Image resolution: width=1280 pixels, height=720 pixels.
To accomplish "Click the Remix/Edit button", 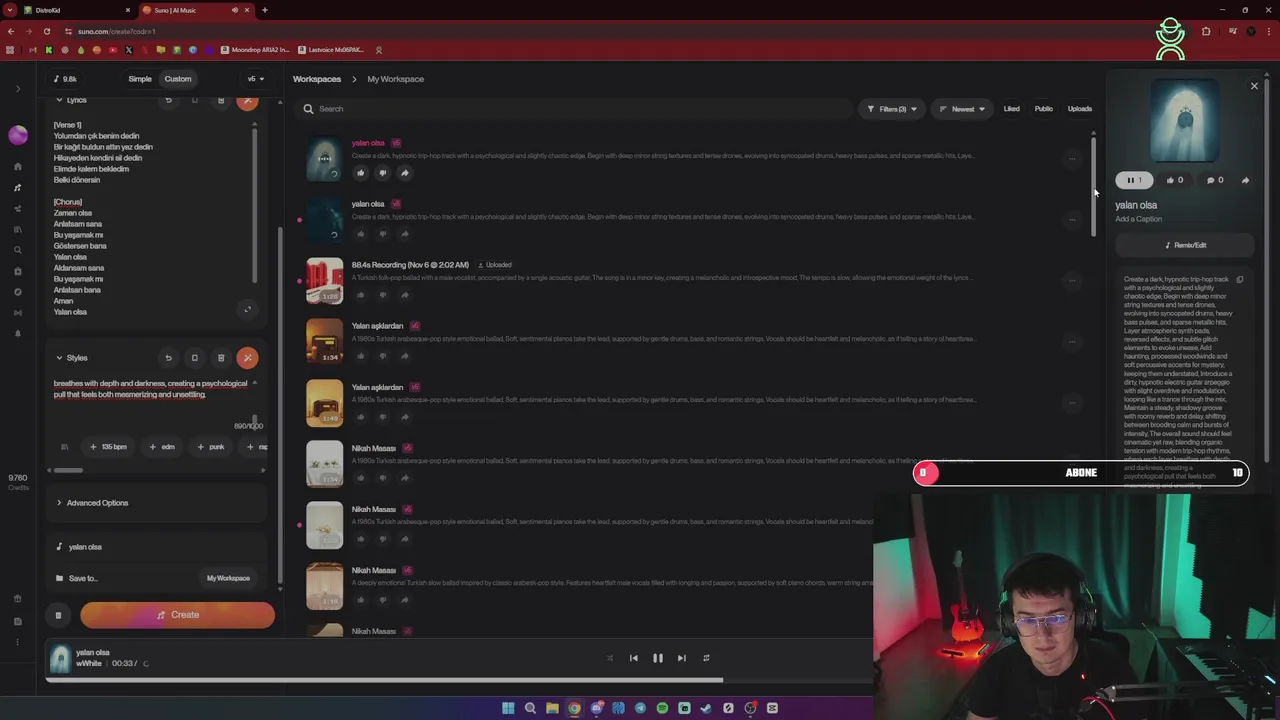I will coord(1185,245).
